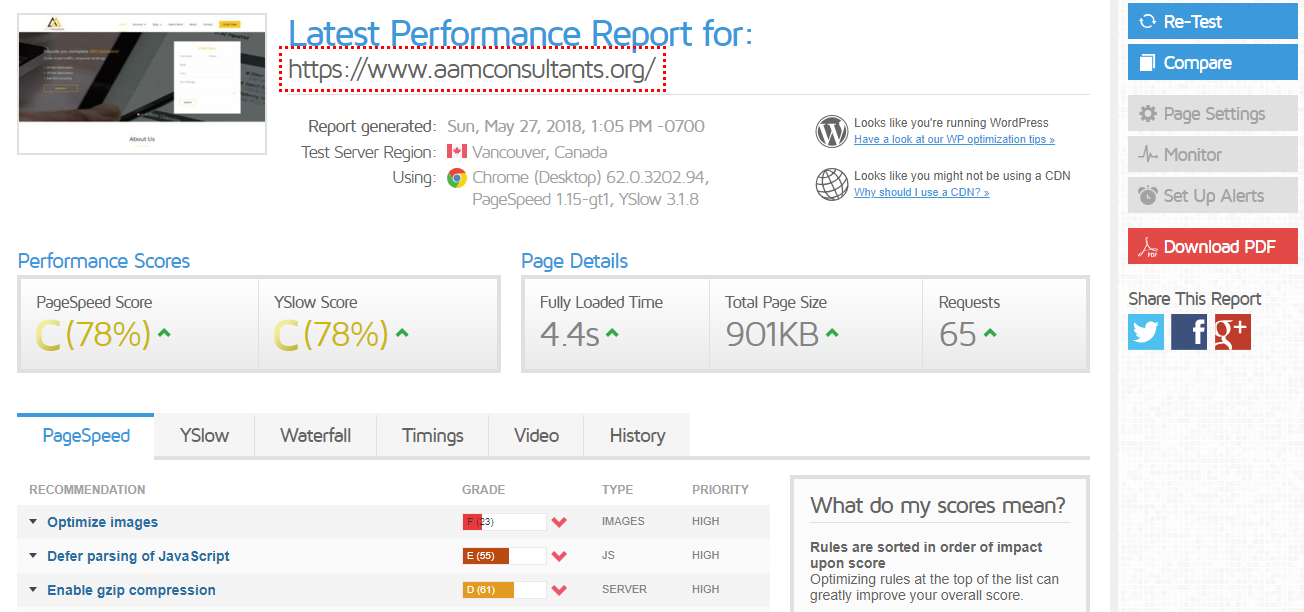Screen dimensions: 1304x612
Task: Open the WP optimization tips link
Action: coord(953,139)
